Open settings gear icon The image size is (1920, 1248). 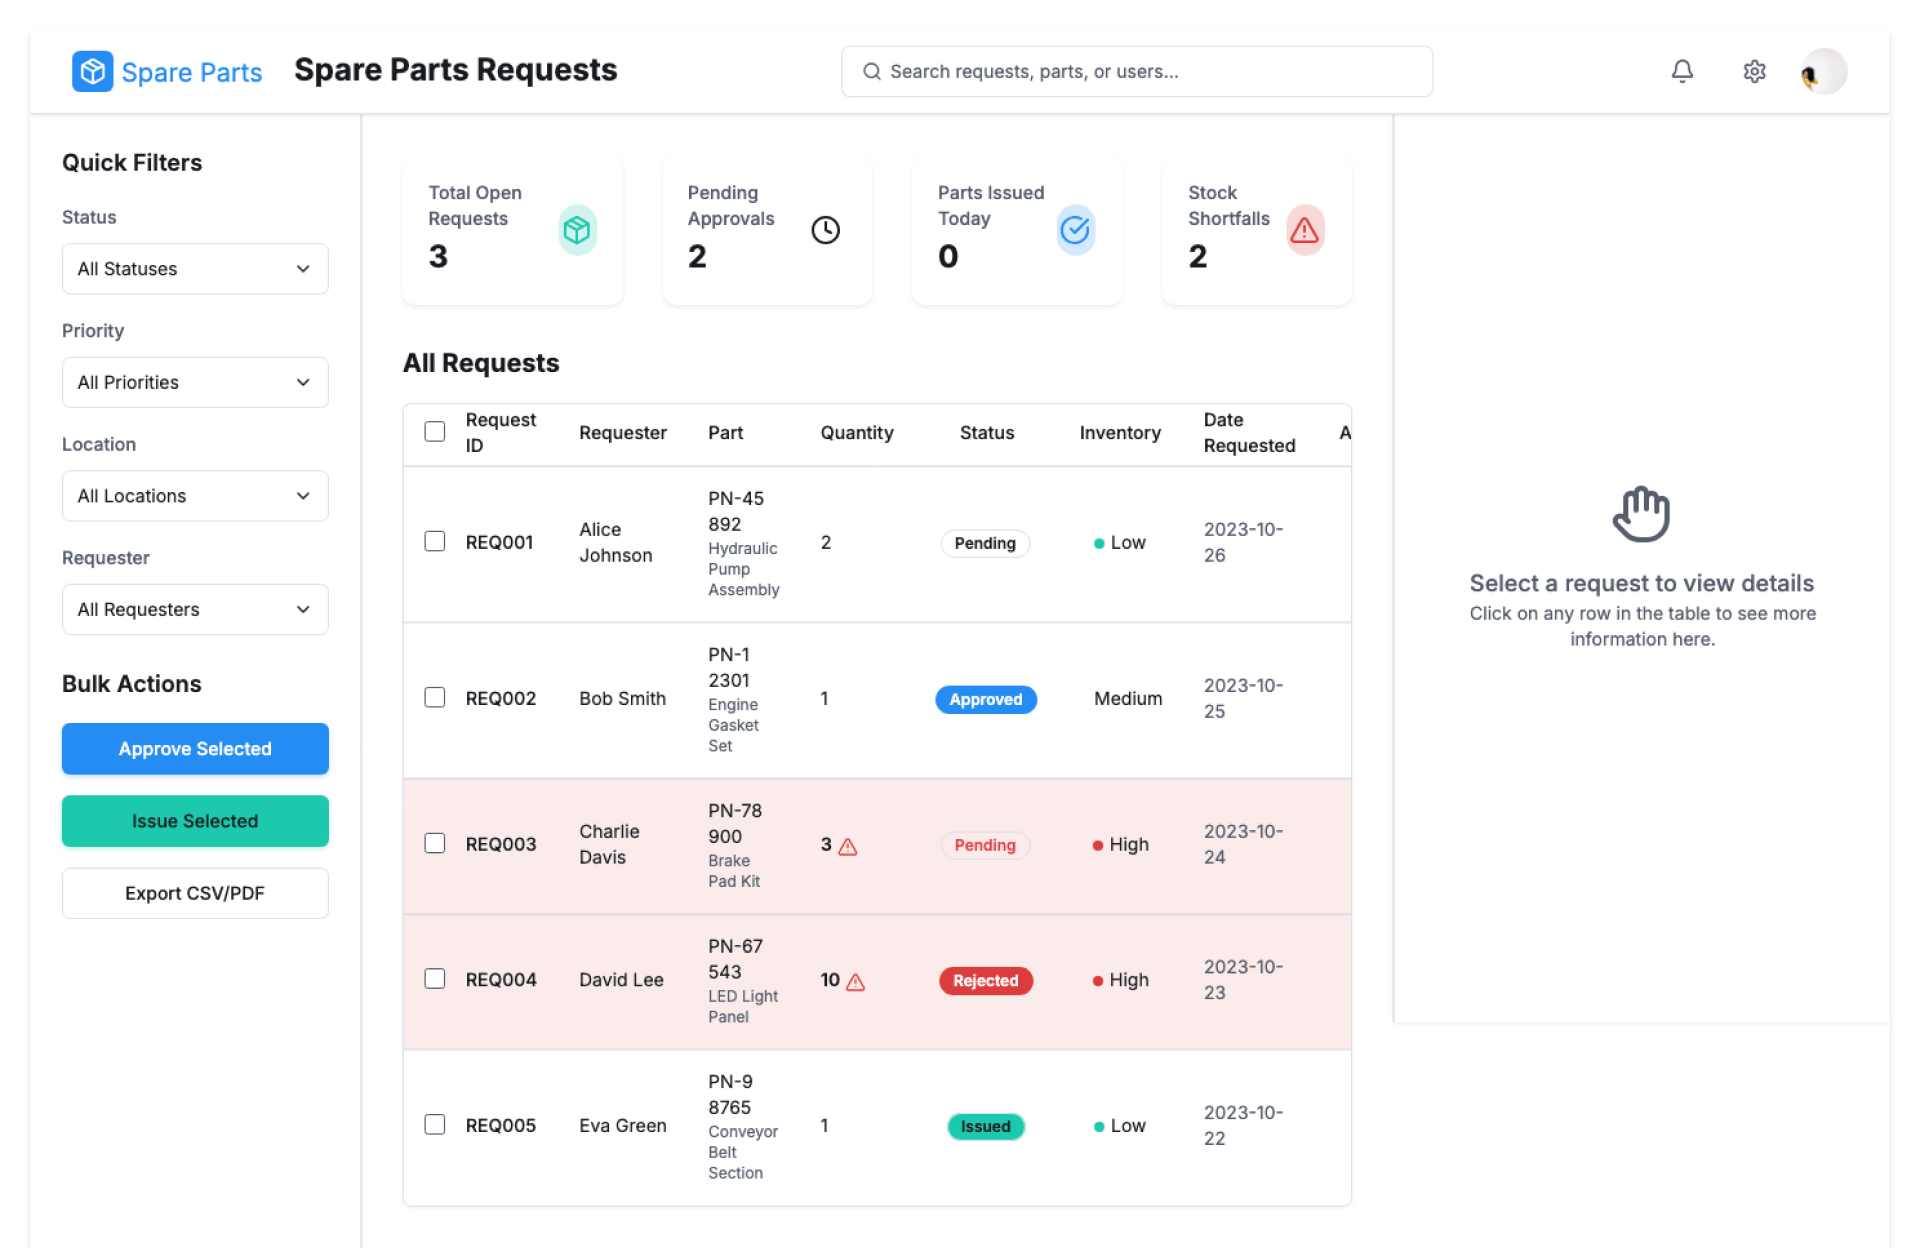click(1754, 71)
